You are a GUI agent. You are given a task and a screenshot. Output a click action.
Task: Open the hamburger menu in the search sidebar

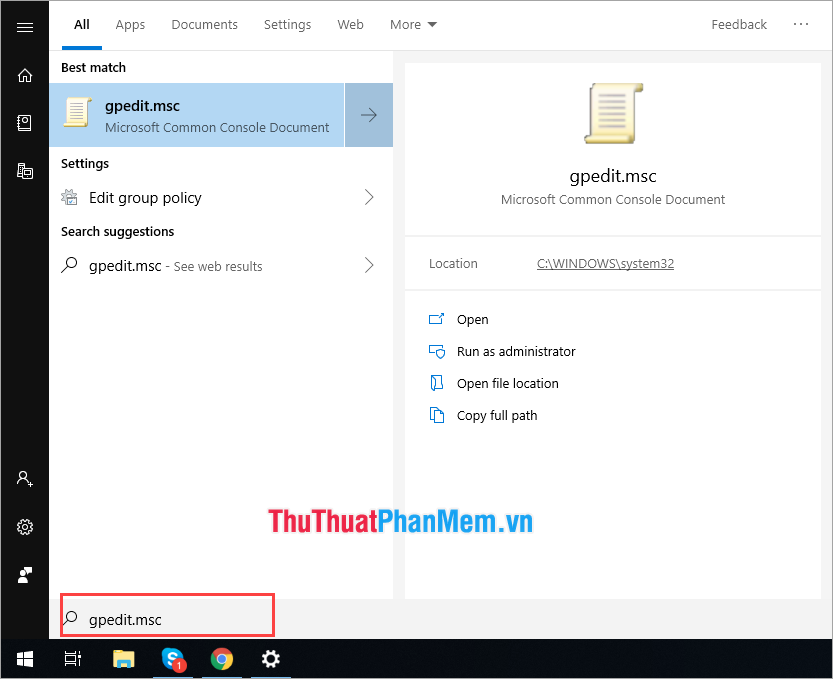coord(25,27)
